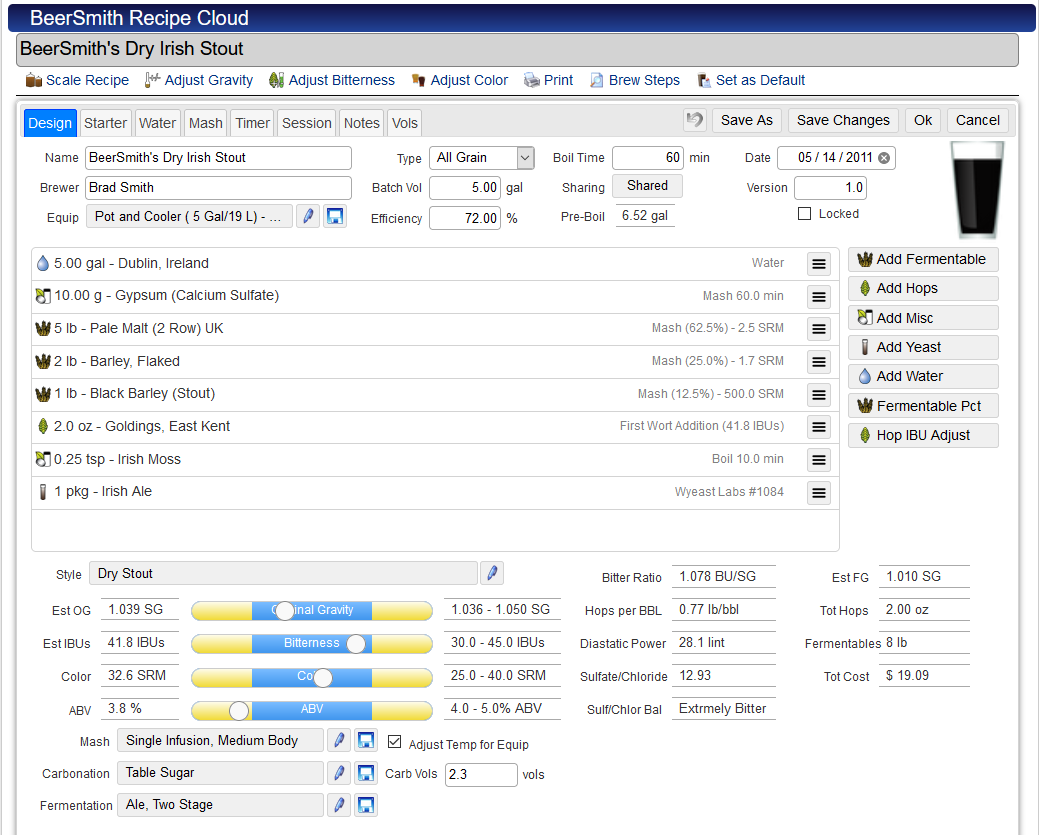The image size is (1039, 835).
Task: Click the save disk icon next to Equip
Action: point(335,217)
